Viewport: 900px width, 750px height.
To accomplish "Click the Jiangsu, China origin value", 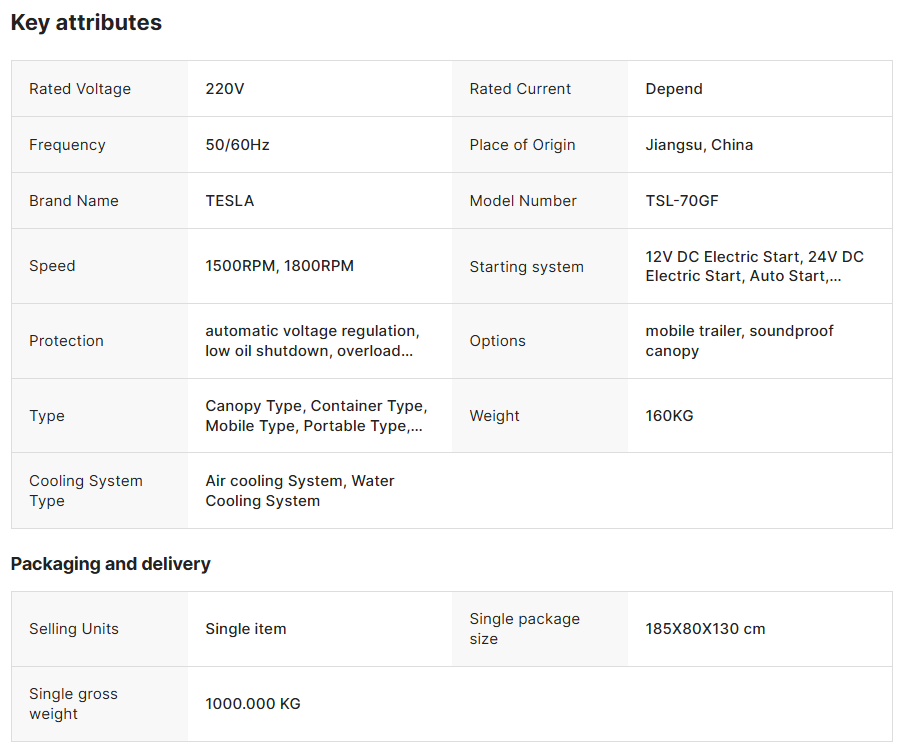I will tap(699, 145).
